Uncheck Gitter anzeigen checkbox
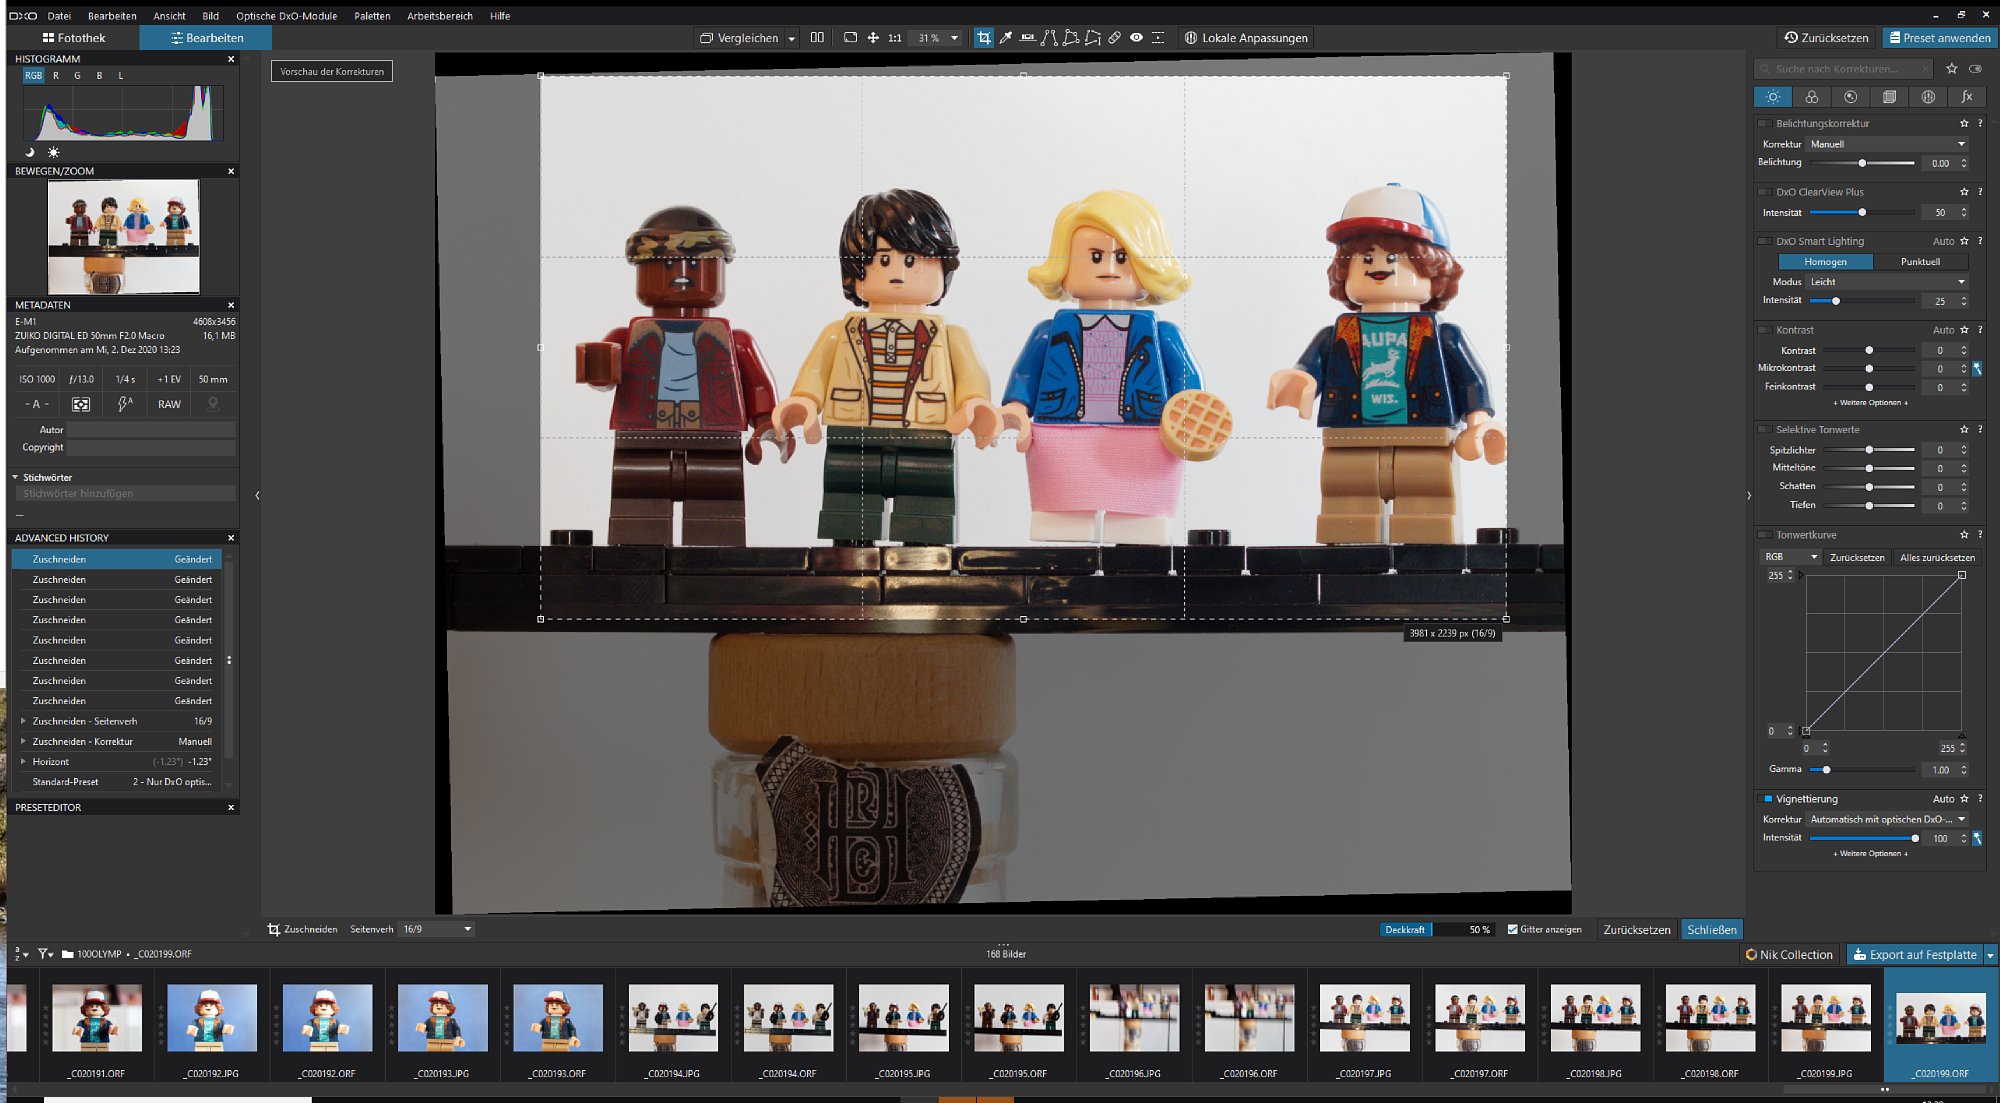 pyautogui.click(x=1512, y=929)
